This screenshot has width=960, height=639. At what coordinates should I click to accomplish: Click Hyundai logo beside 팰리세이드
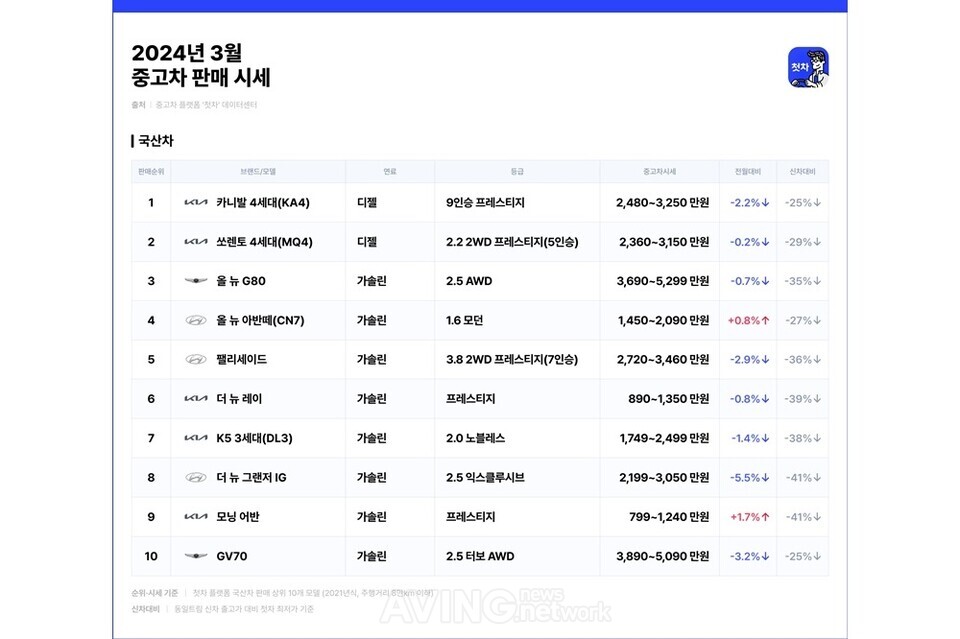pyautogui.click(x=196, y=359)
